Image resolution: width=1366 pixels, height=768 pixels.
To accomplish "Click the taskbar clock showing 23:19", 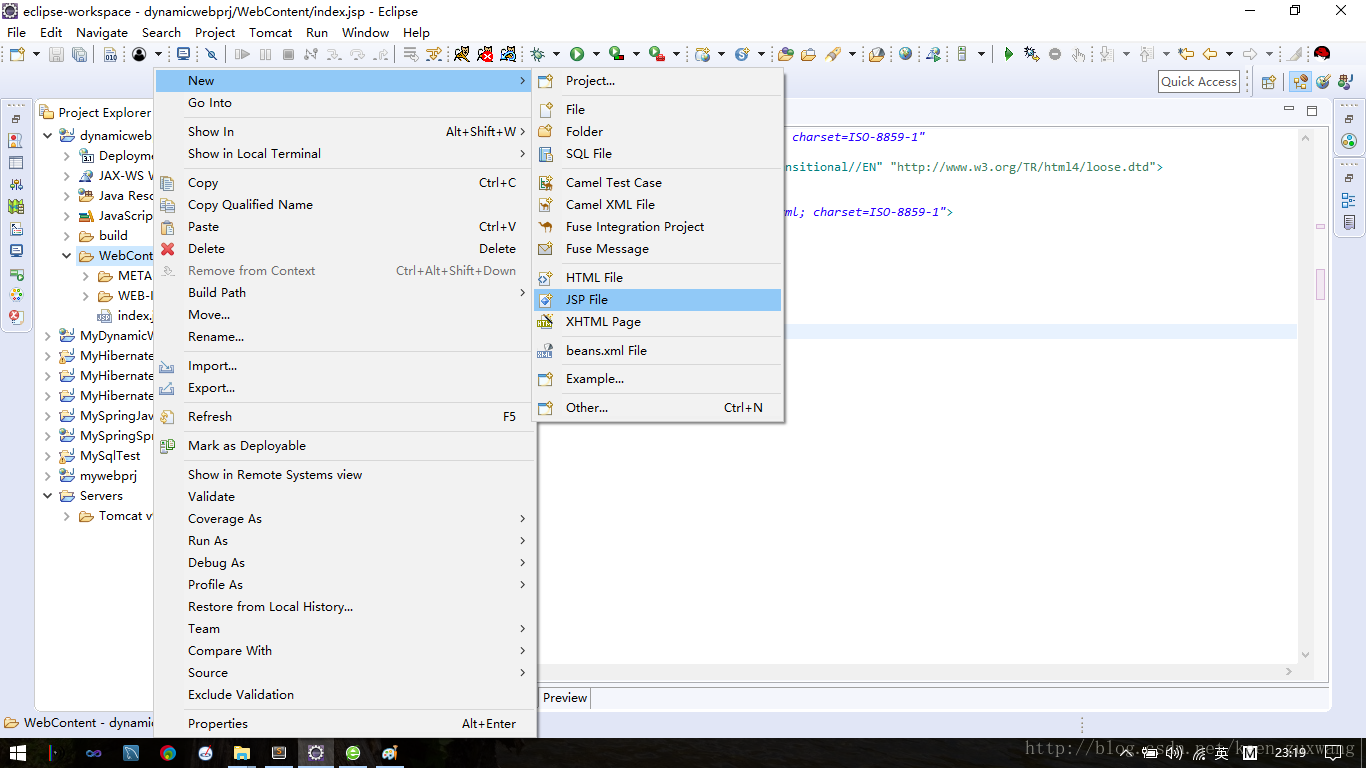I will pyautogui.click(x=1290, y=753).
